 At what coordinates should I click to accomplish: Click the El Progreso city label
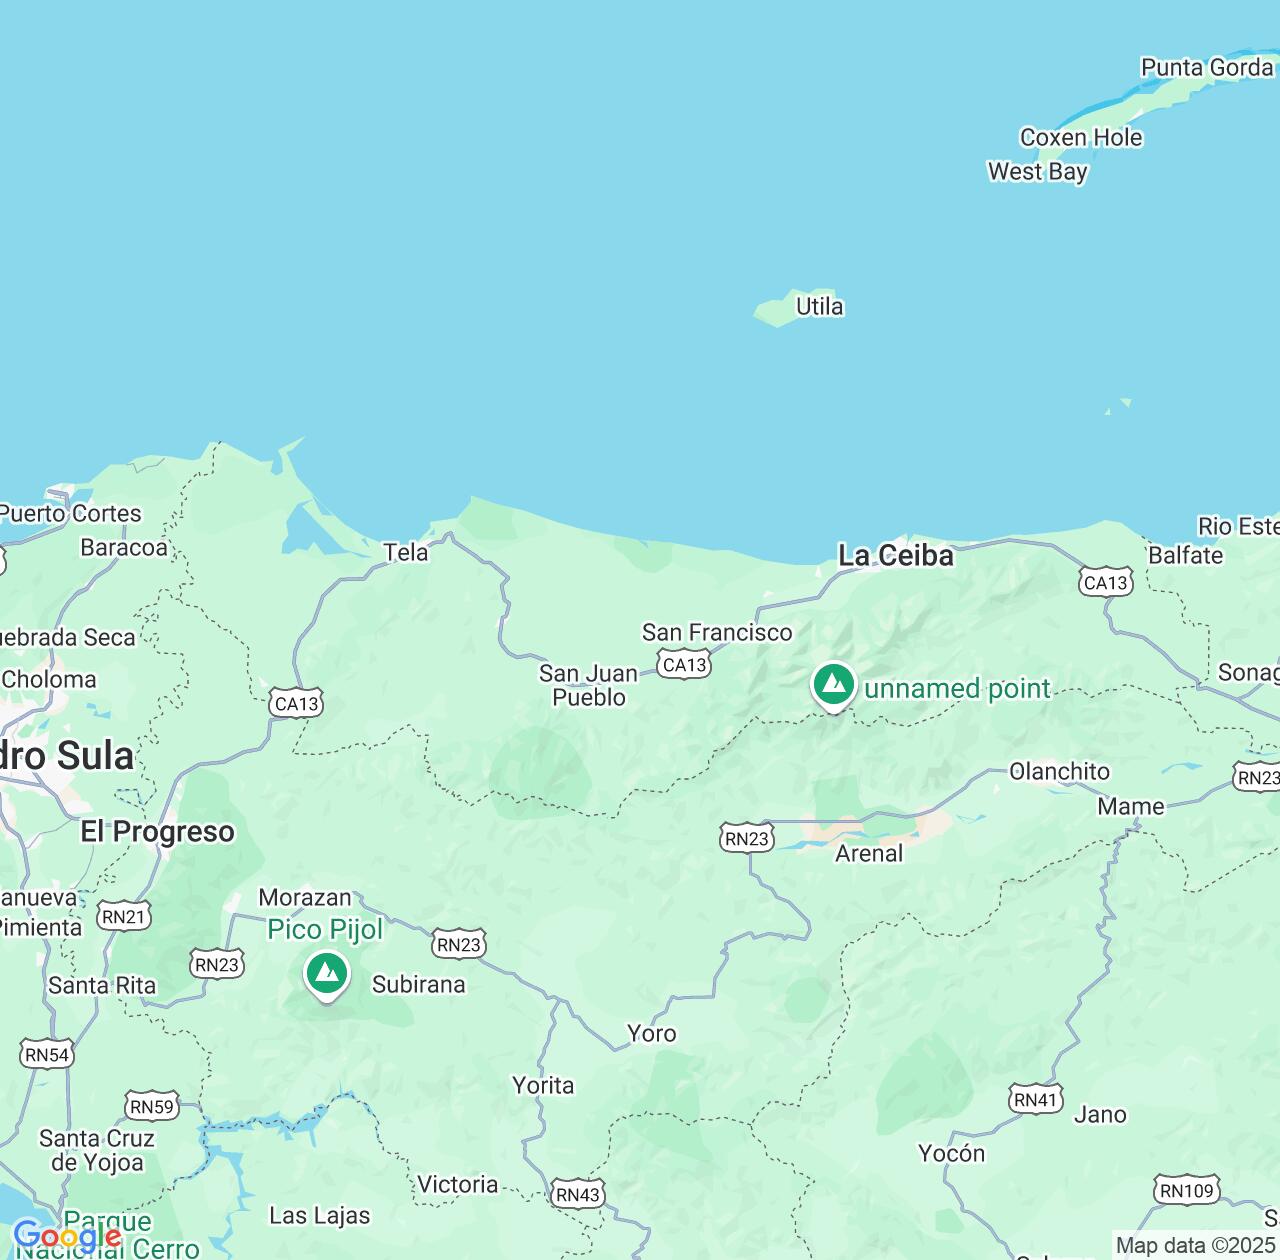pos(157,831)
